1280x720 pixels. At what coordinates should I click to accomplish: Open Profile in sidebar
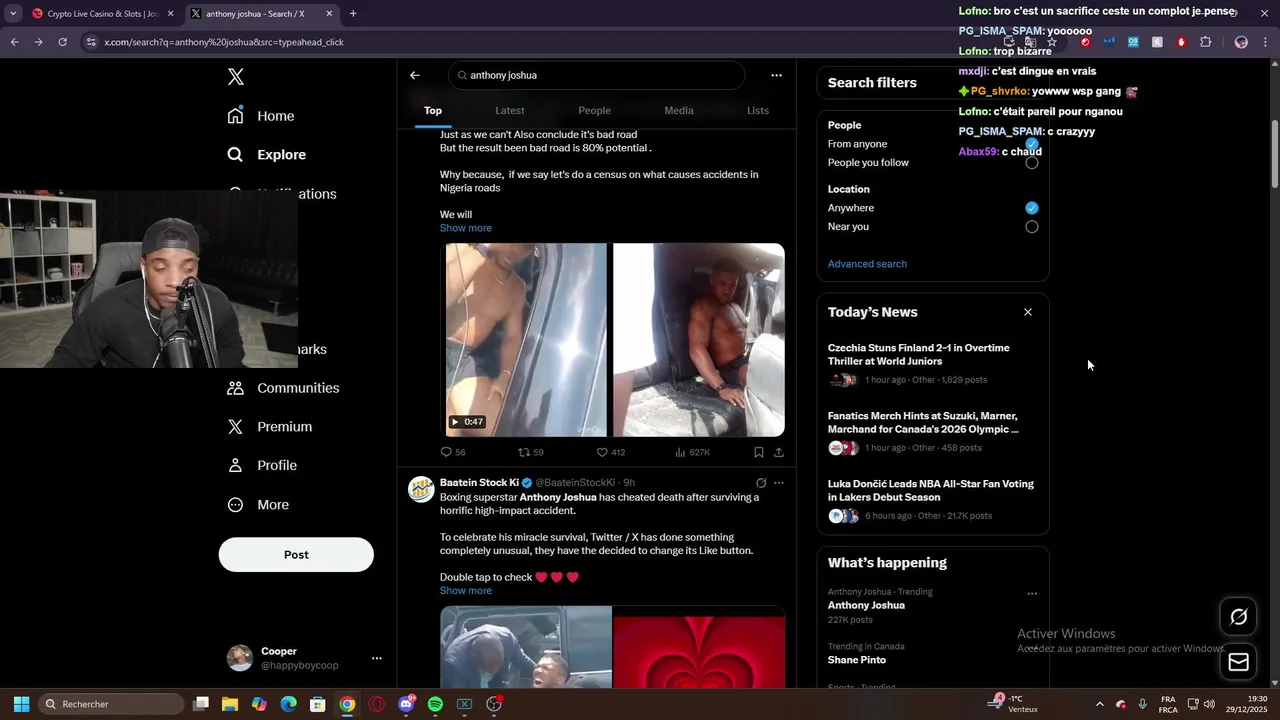click(262, 466)
